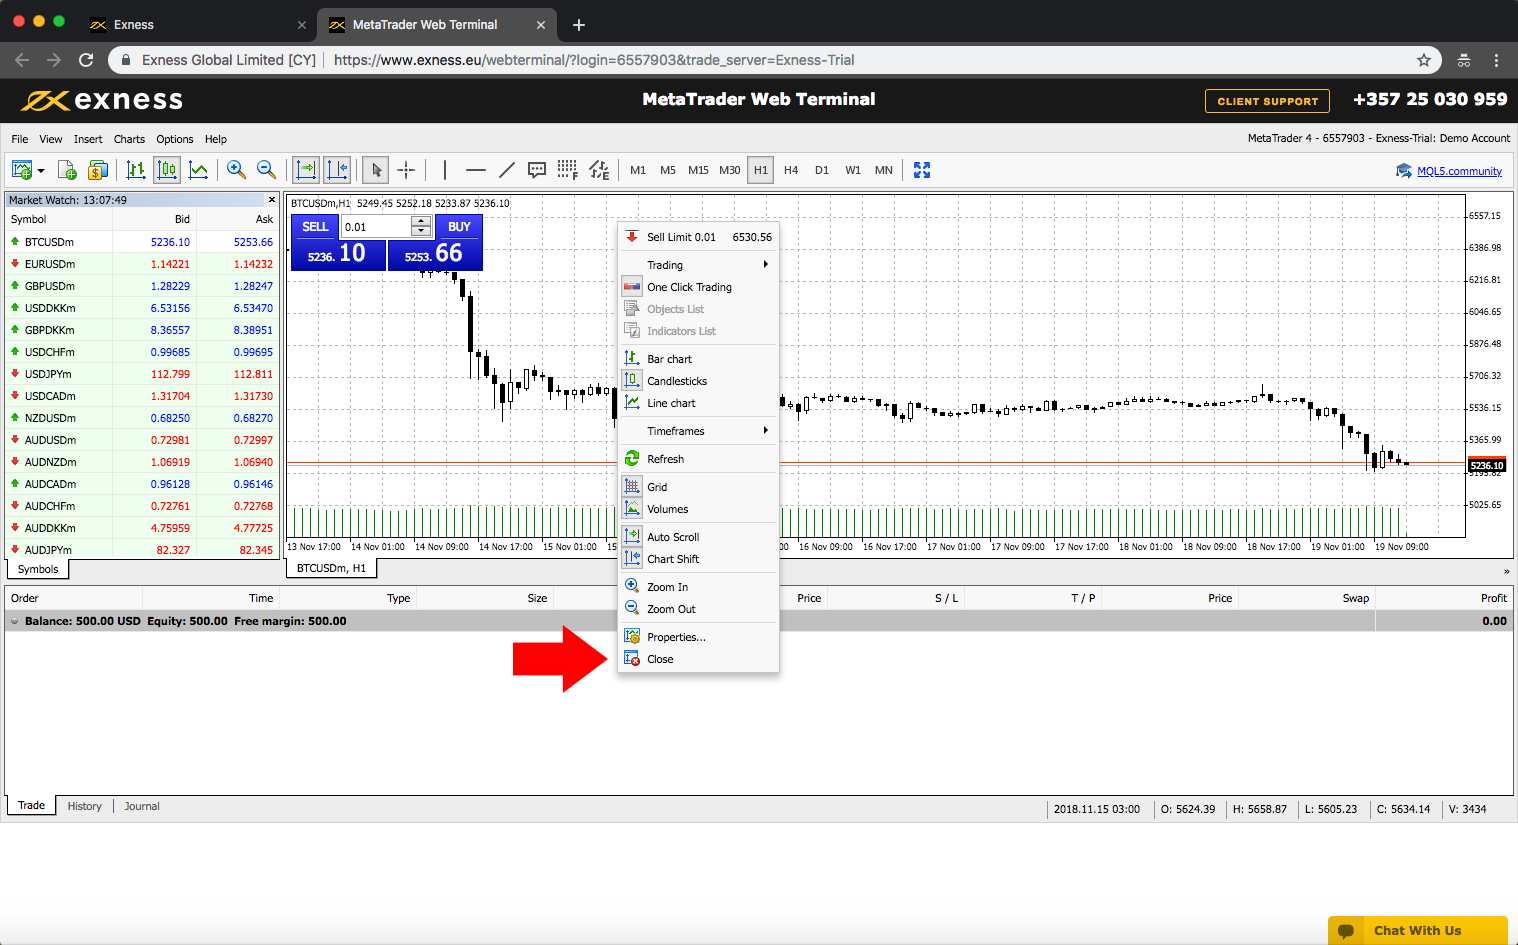Open the MQL5.community link
This screenshot has width=1518, height=945.
[x=1459, y=171]
